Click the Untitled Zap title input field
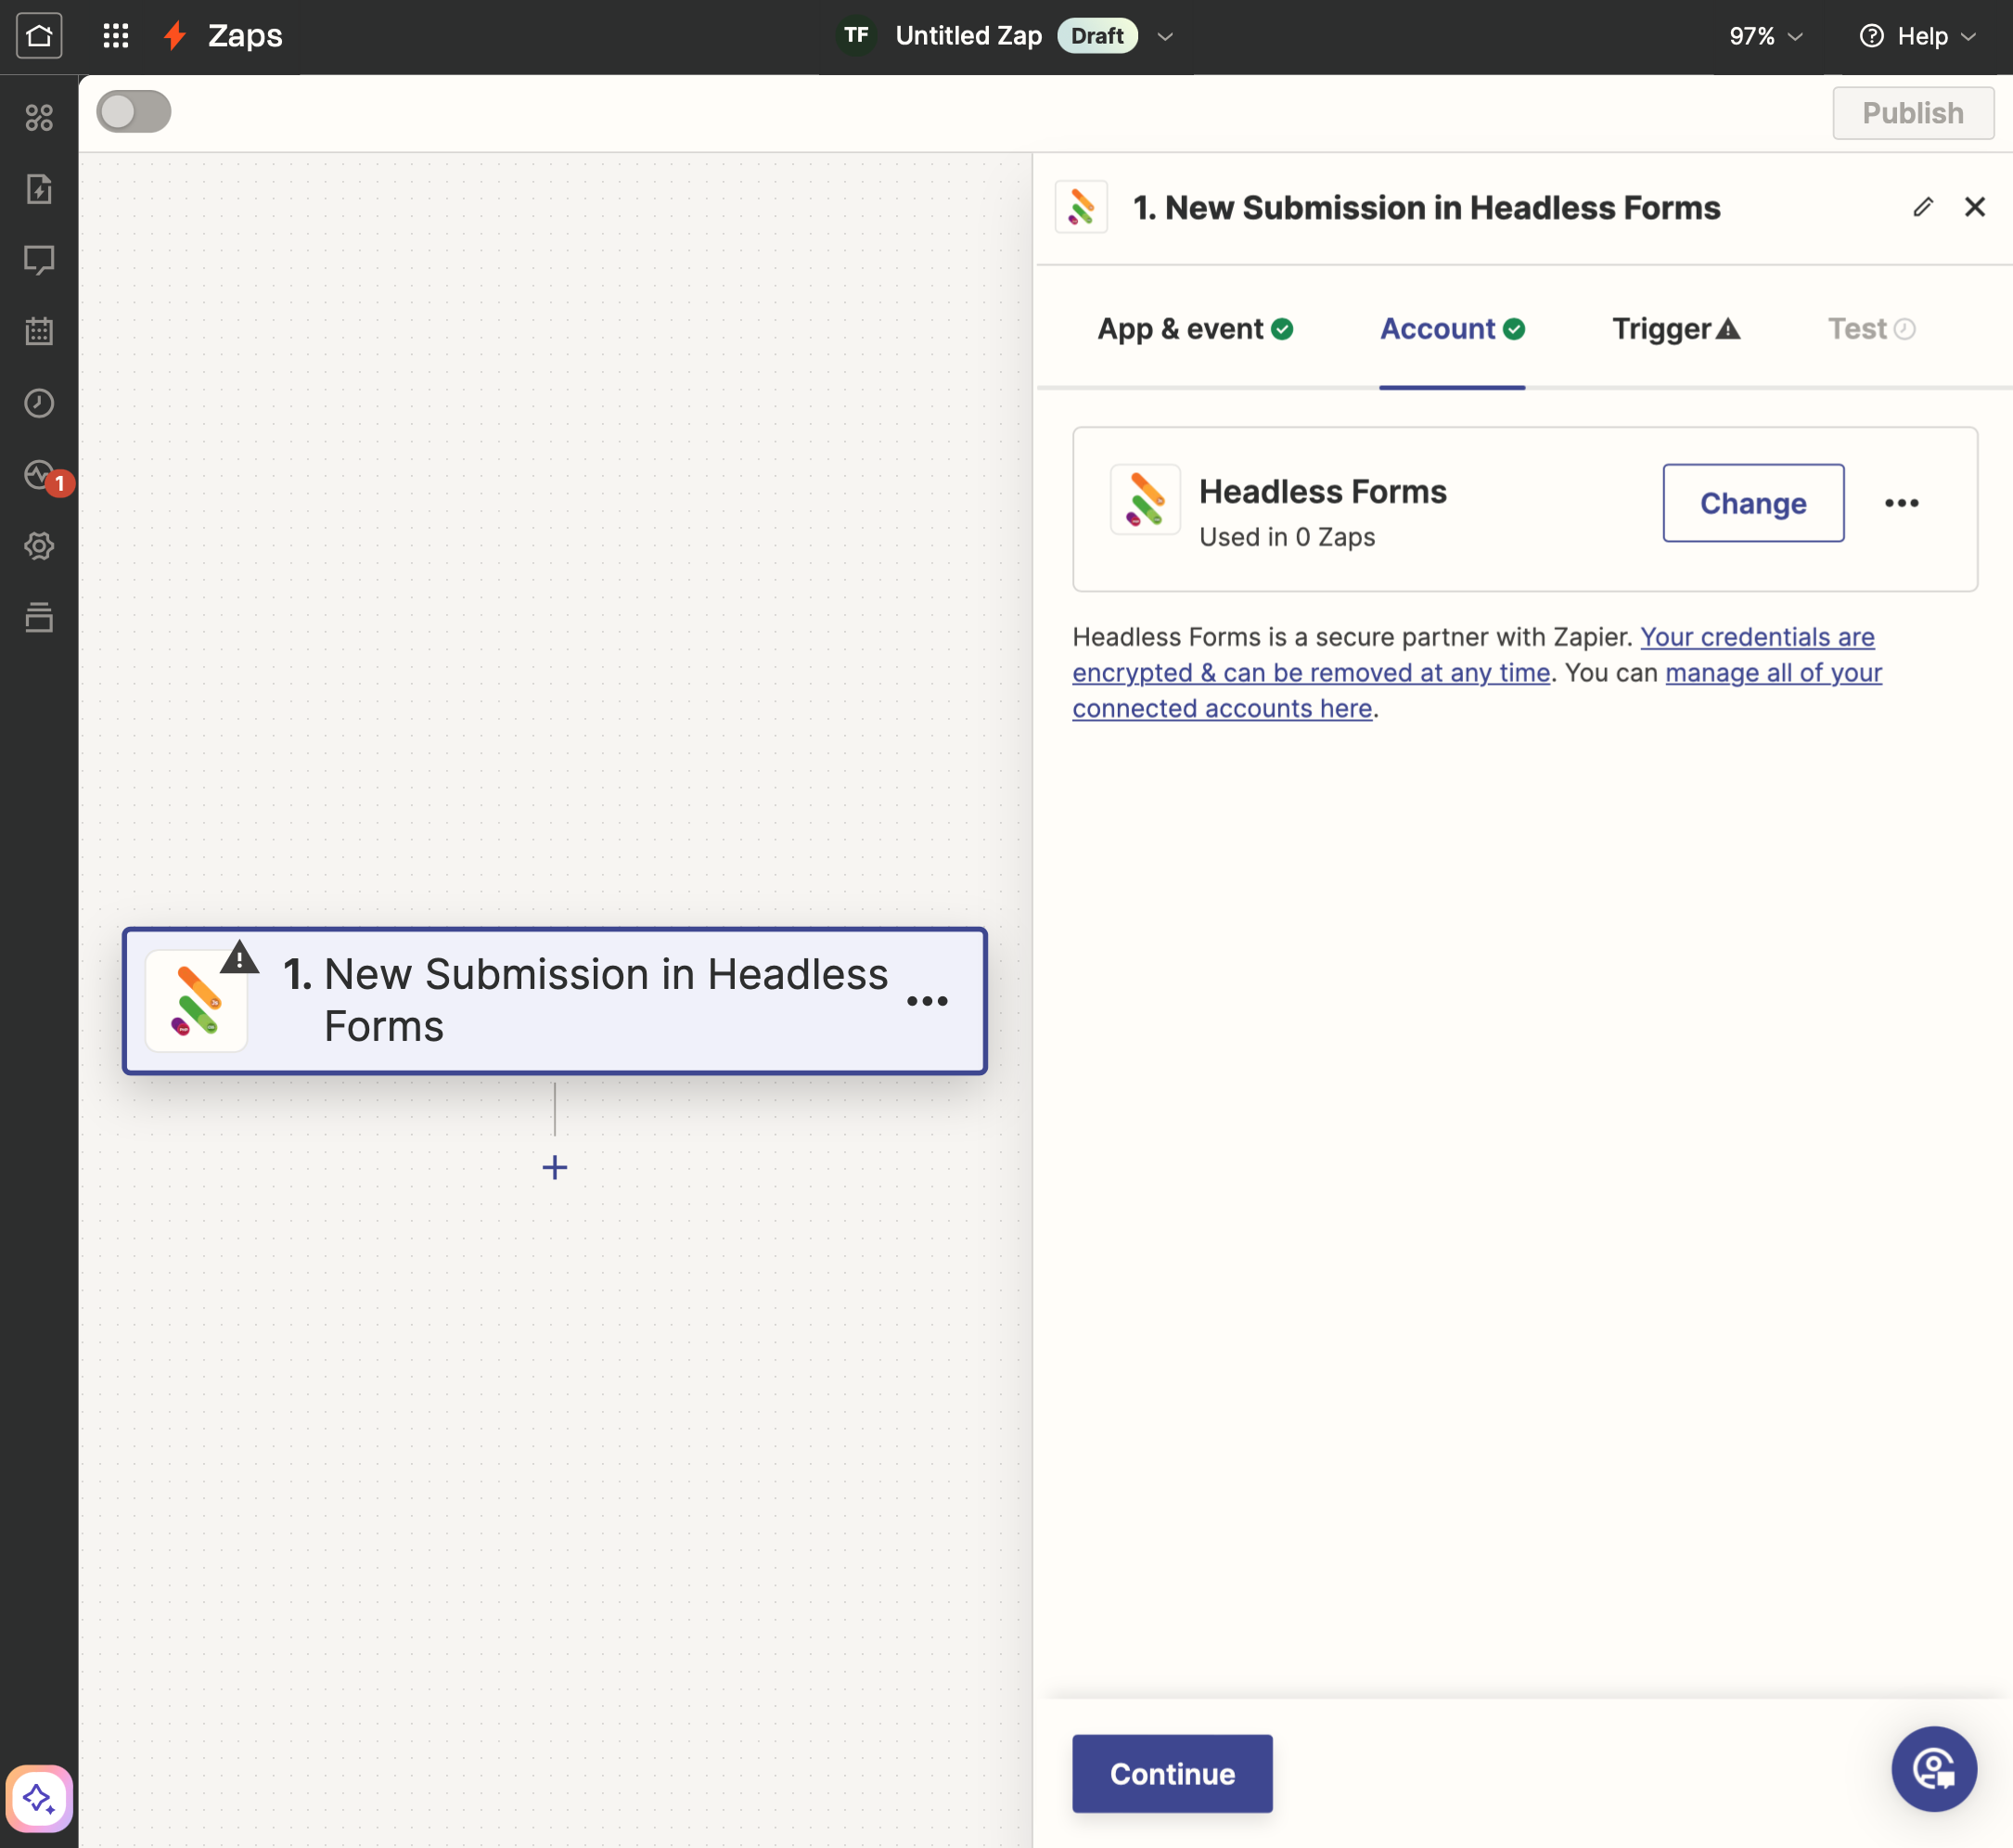The height and width of the screenshot is (1848, 2013). pos(971,33)
